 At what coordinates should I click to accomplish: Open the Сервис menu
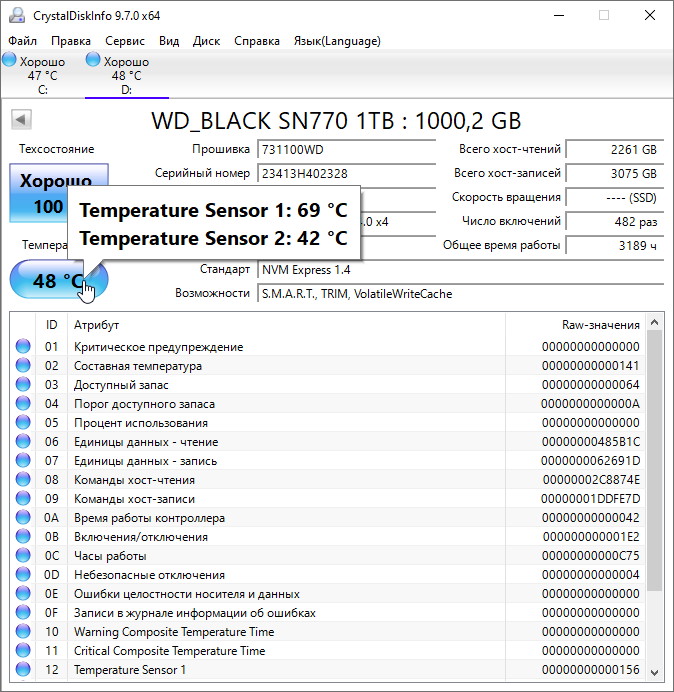point(125,41)
